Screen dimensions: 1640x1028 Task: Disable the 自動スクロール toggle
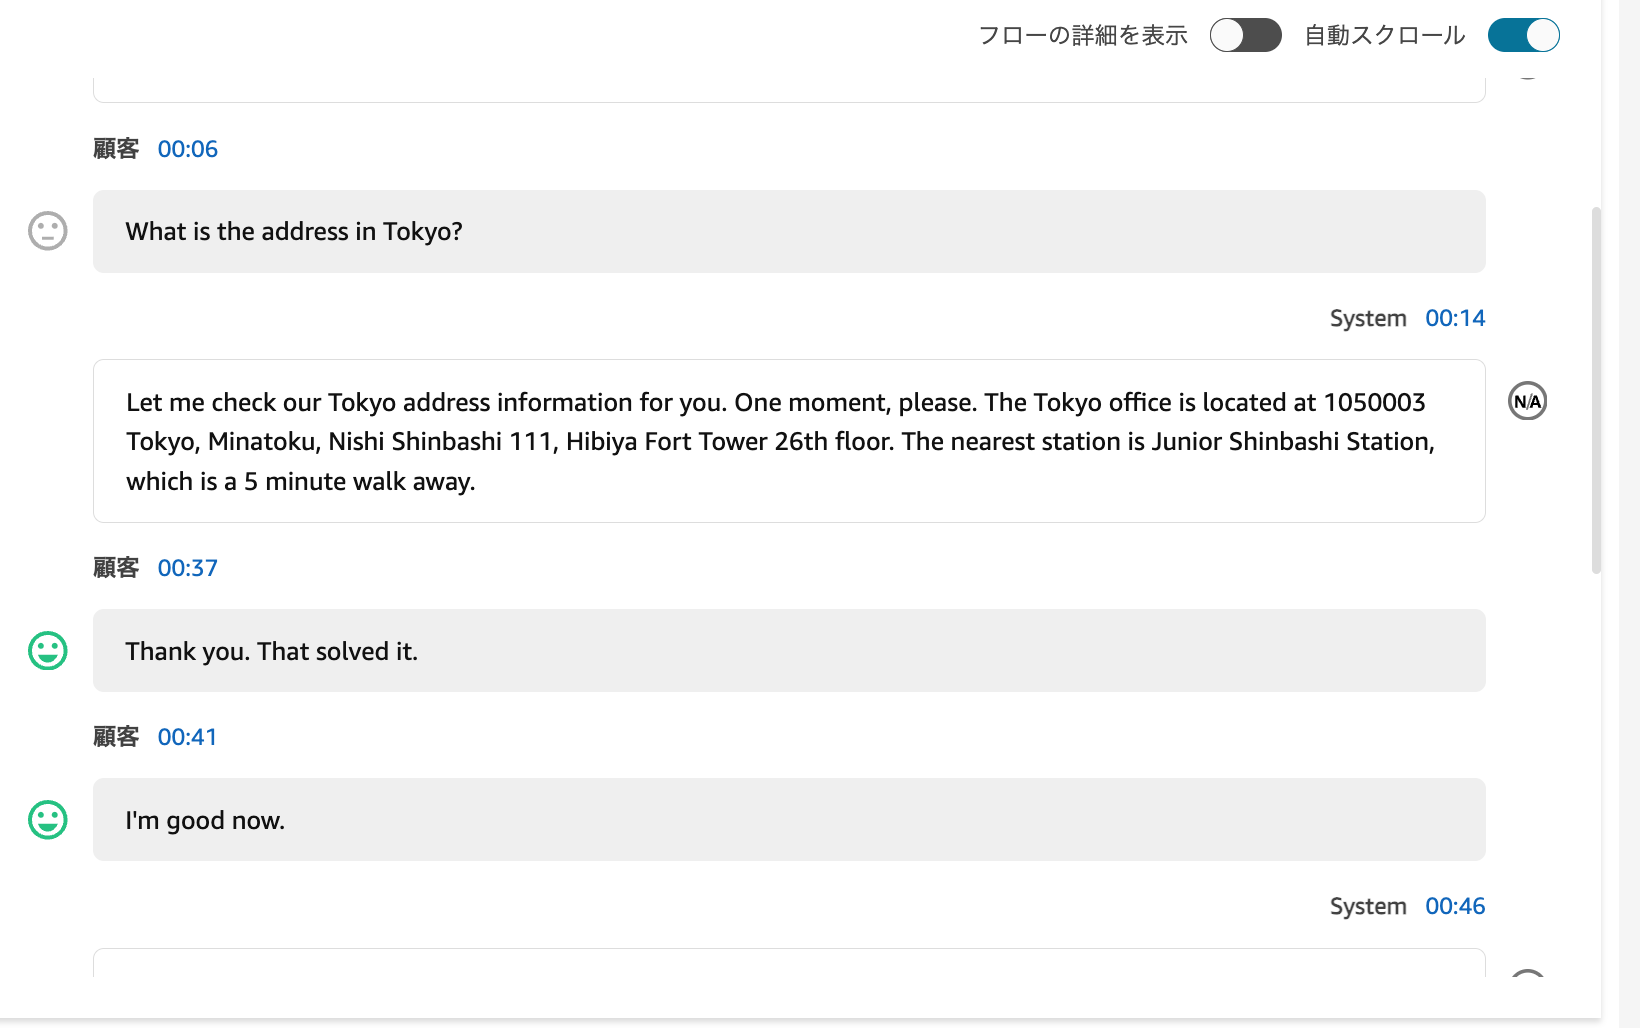pyautogui.click(x=1523, y=35)
